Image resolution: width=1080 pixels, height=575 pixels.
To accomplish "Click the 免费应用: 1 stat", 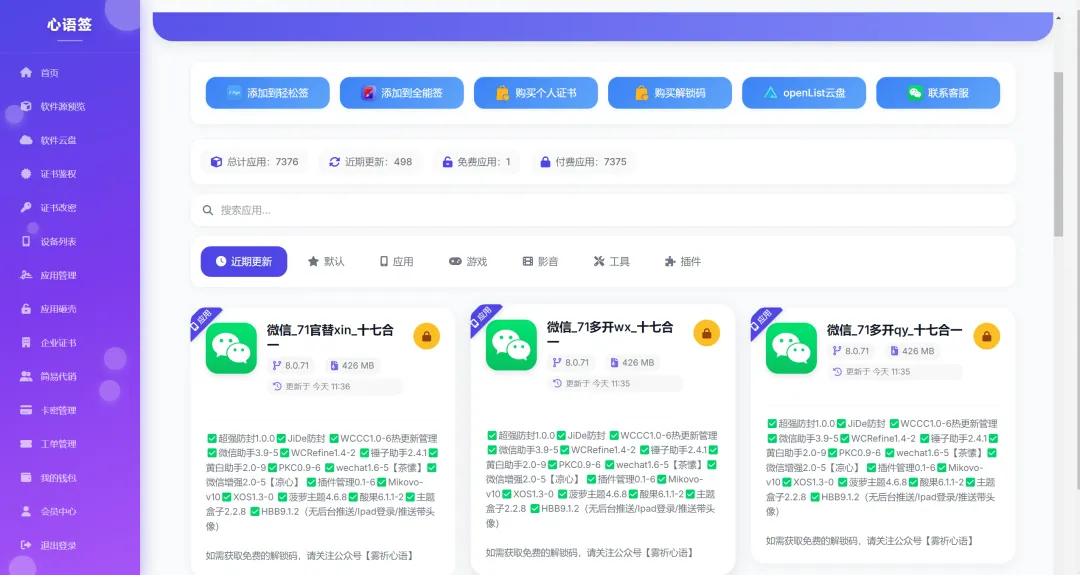I will click(477, 162).
